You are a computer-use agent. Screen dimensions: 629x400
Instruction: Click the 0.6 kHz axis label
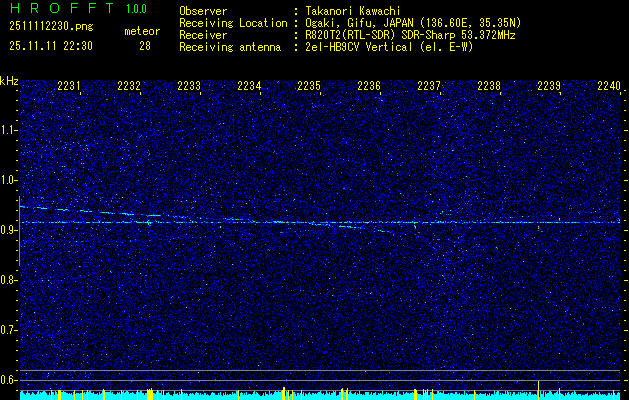tap(8, 380)
